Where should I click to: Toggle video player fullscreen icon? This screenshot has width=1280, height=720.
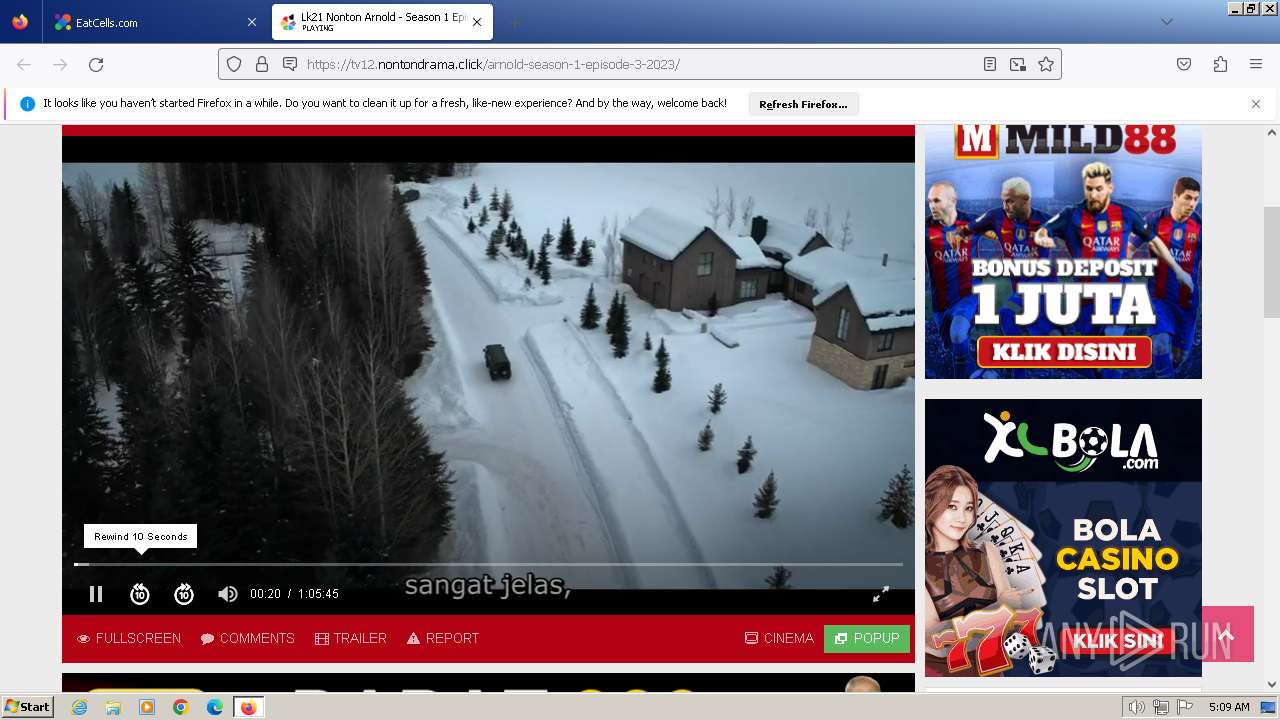881,594
